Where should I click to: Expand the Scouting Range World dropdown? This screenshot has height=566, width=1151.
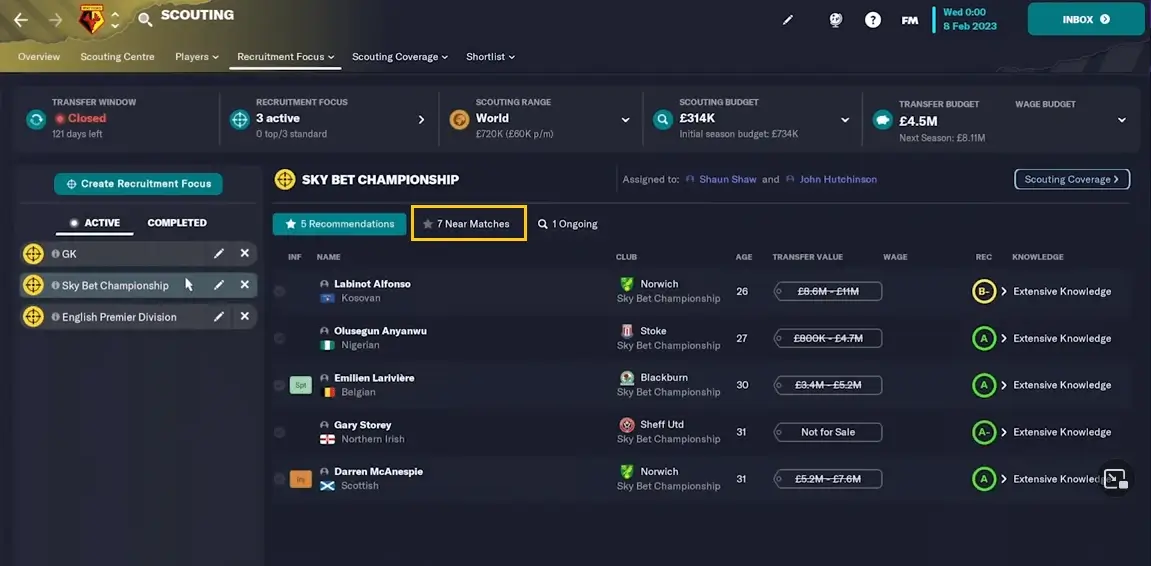[625, 120]
